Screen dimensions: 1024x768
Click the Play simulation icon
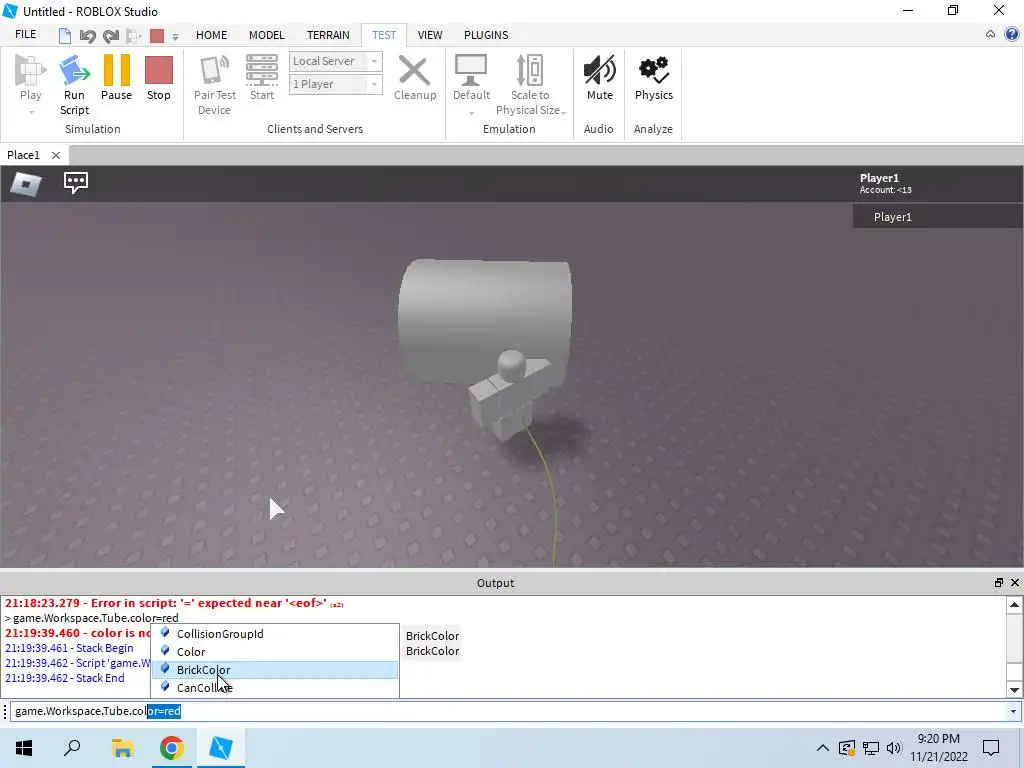(x=30, y=71)
